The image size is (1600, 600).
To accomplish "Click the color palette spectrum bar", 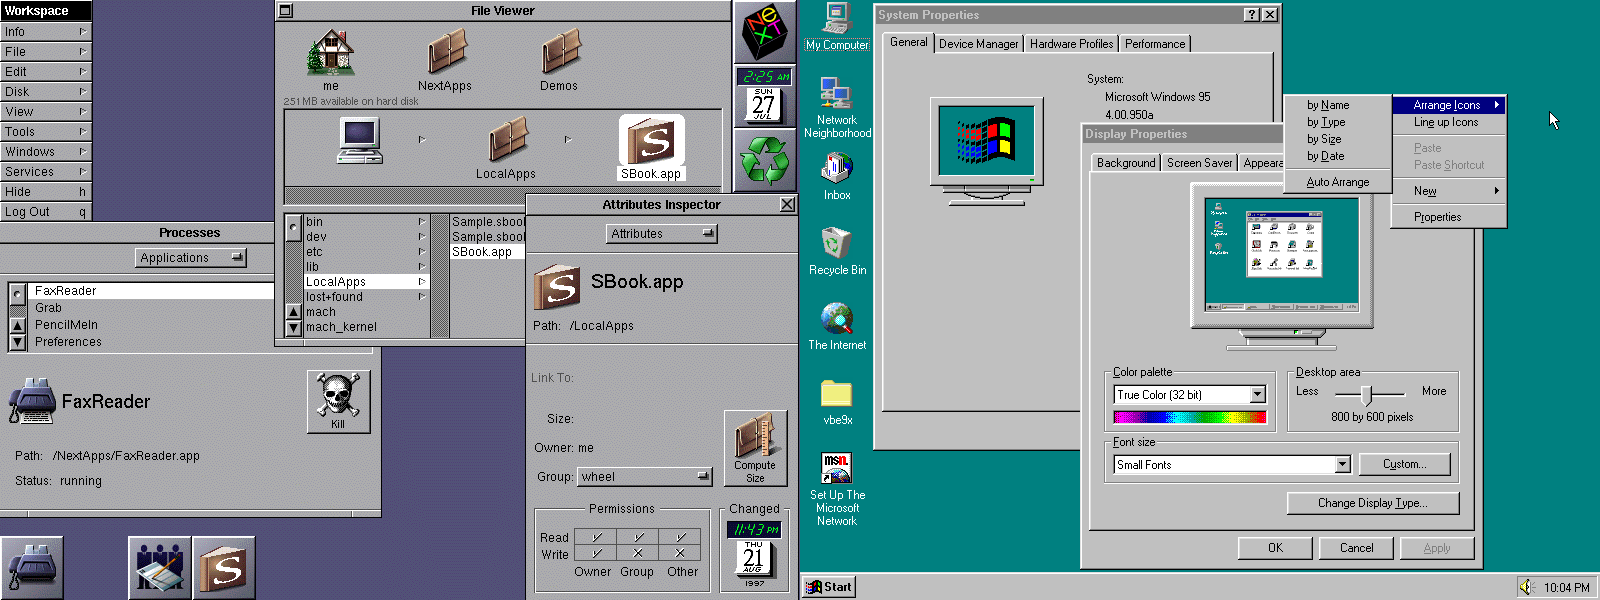I will 1190,417.
